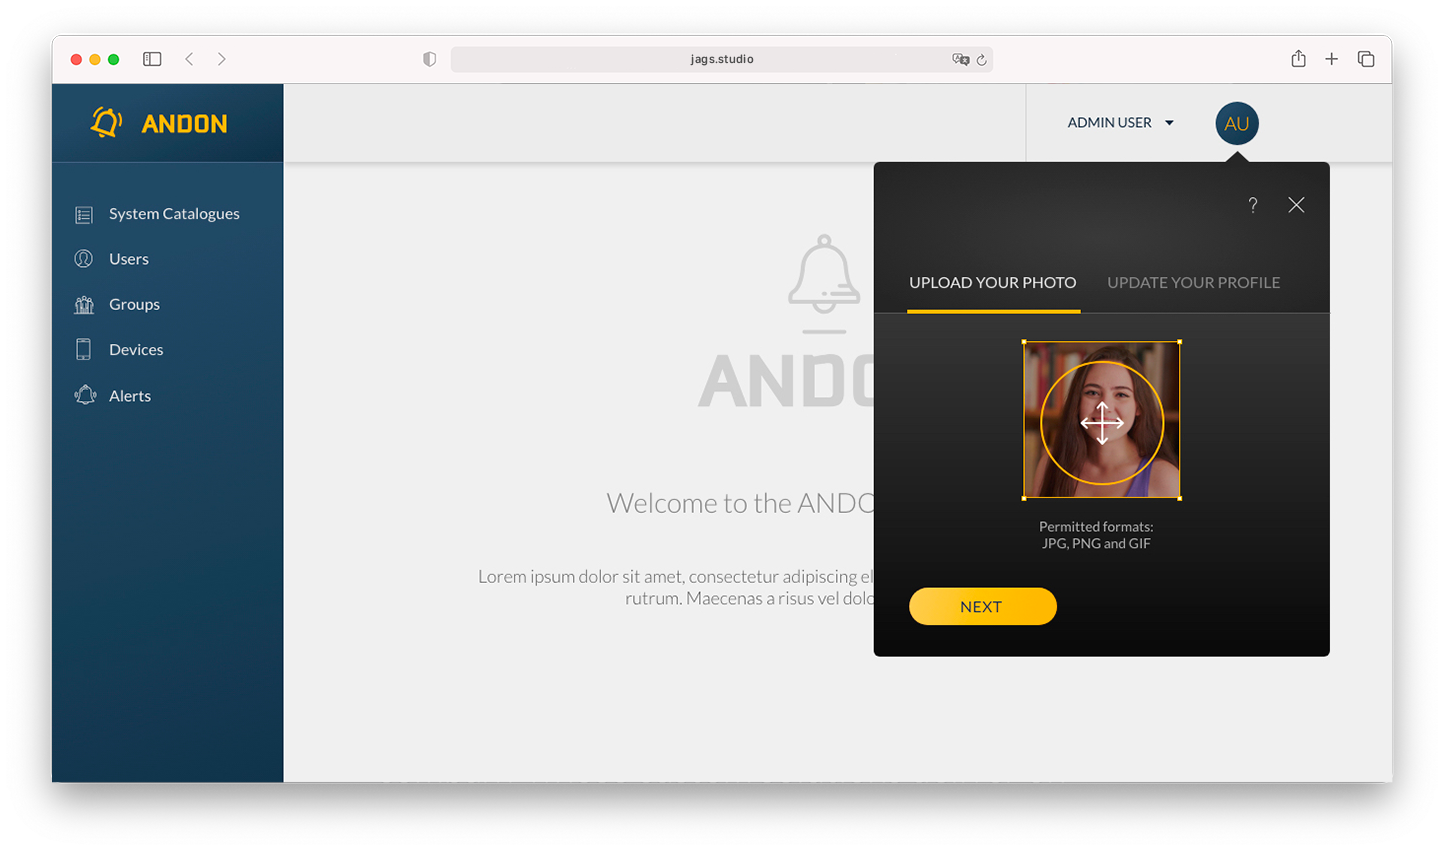
Task: Click the Users icon in sidebar
Action: tap(84, 259)
